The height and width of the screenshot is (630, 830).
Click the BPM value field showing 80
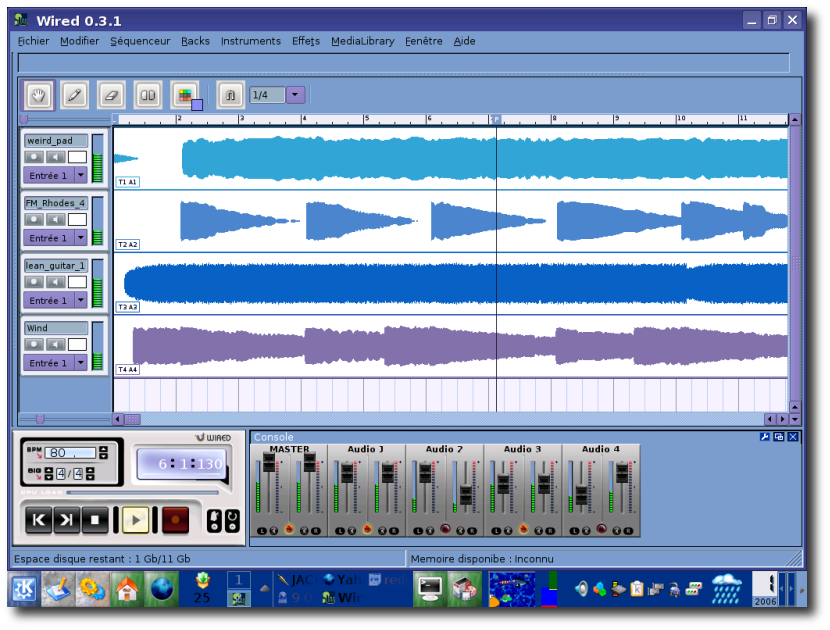pyautogui.click(x=70, y=453)
